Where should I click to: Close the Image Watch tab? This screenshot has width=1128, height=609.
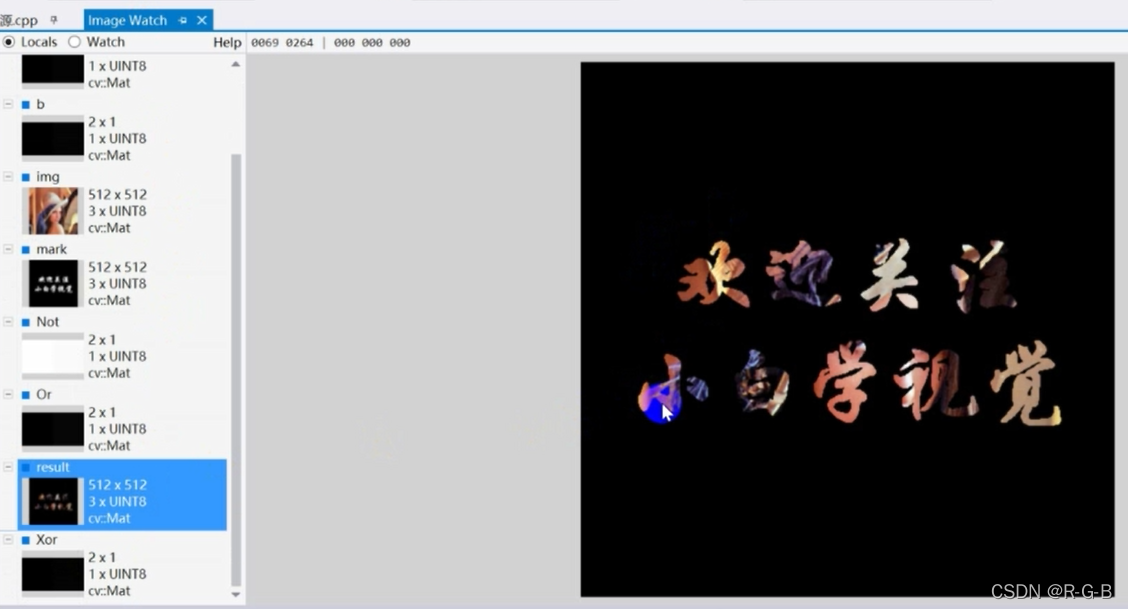pyautogui.click(x=202, y=20)
